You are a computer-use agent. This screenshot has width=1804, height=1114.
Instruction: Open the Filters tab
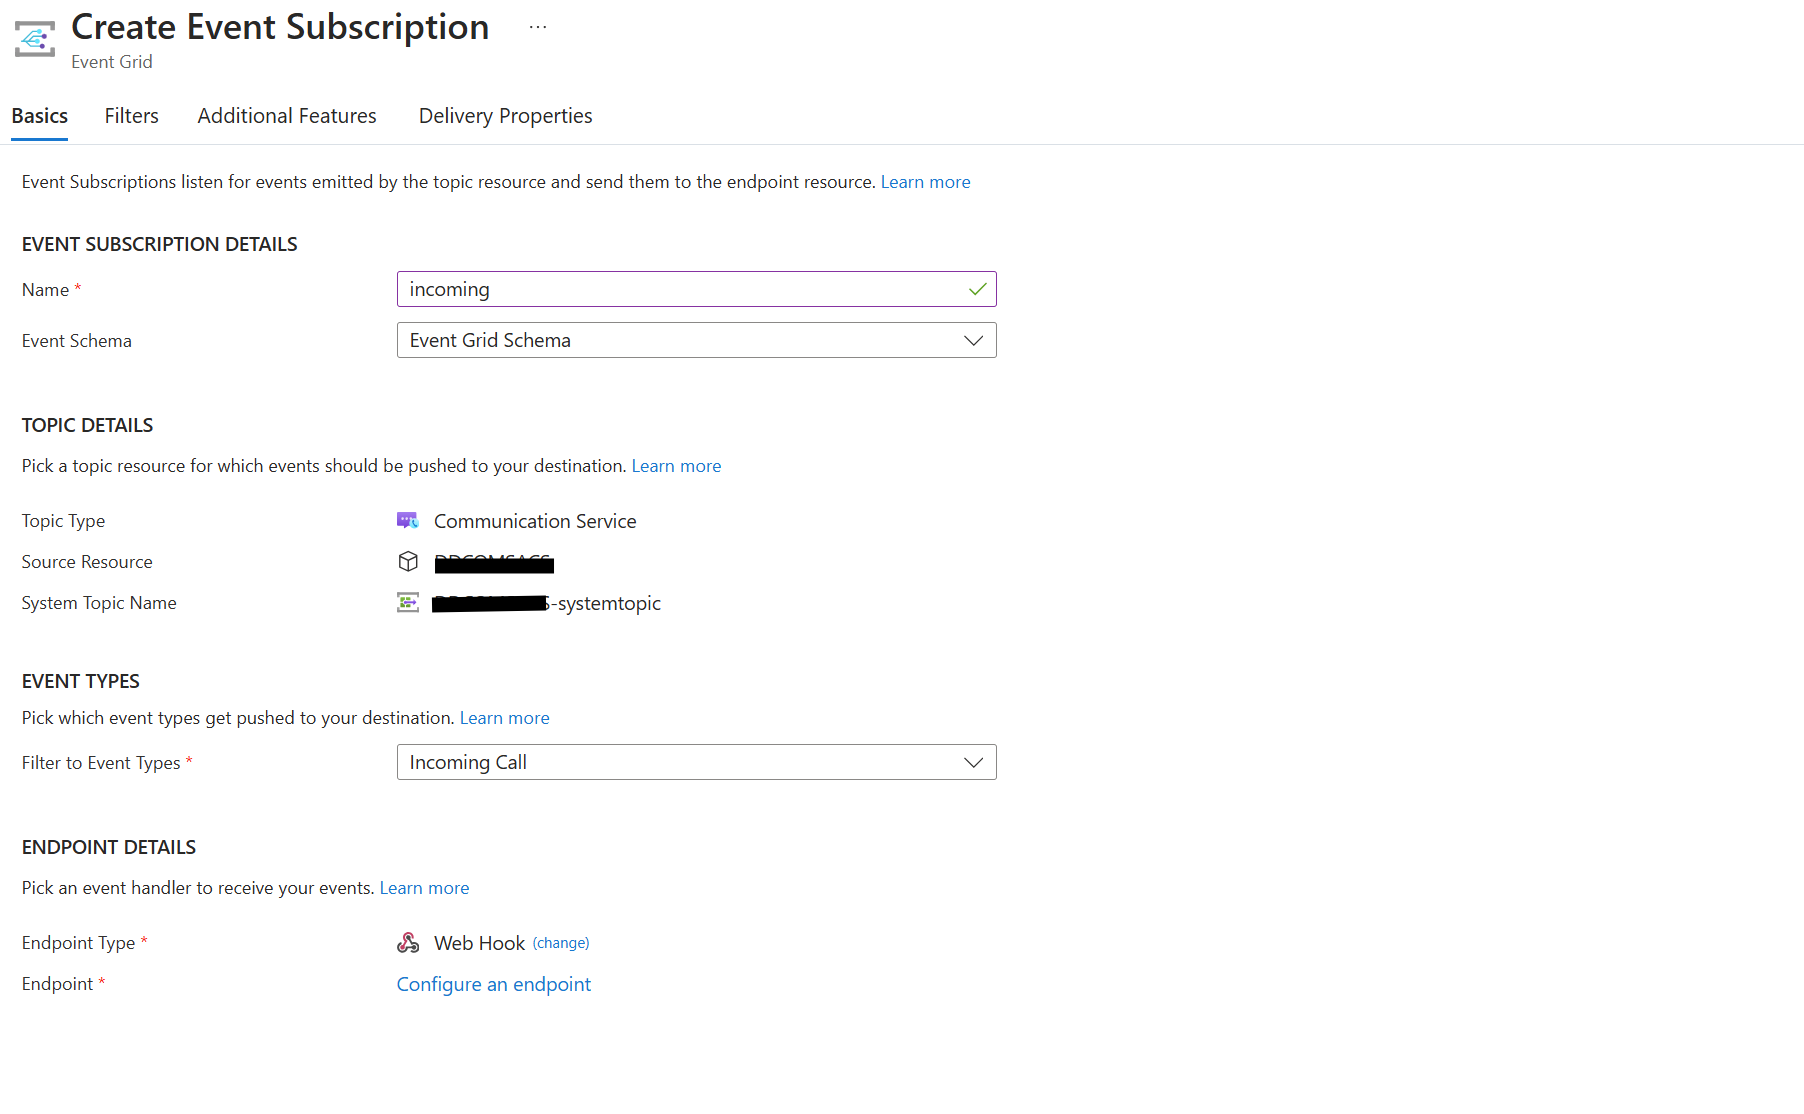(x=132, y=116)
